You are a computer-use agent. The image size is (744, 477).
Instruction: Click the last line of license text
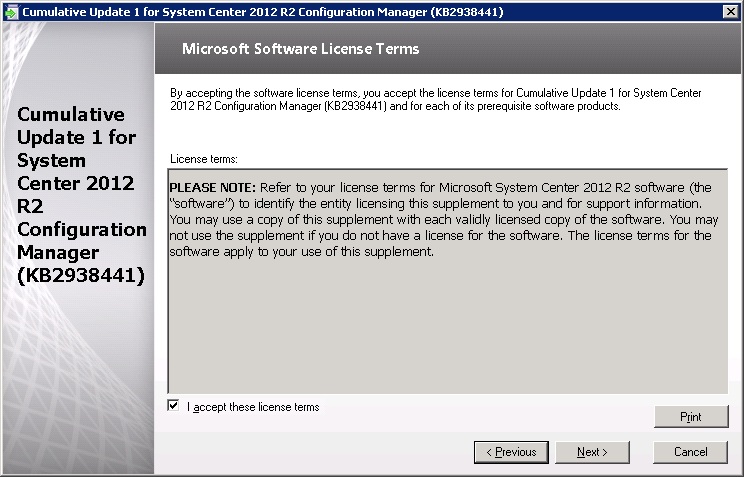(301, 252)
